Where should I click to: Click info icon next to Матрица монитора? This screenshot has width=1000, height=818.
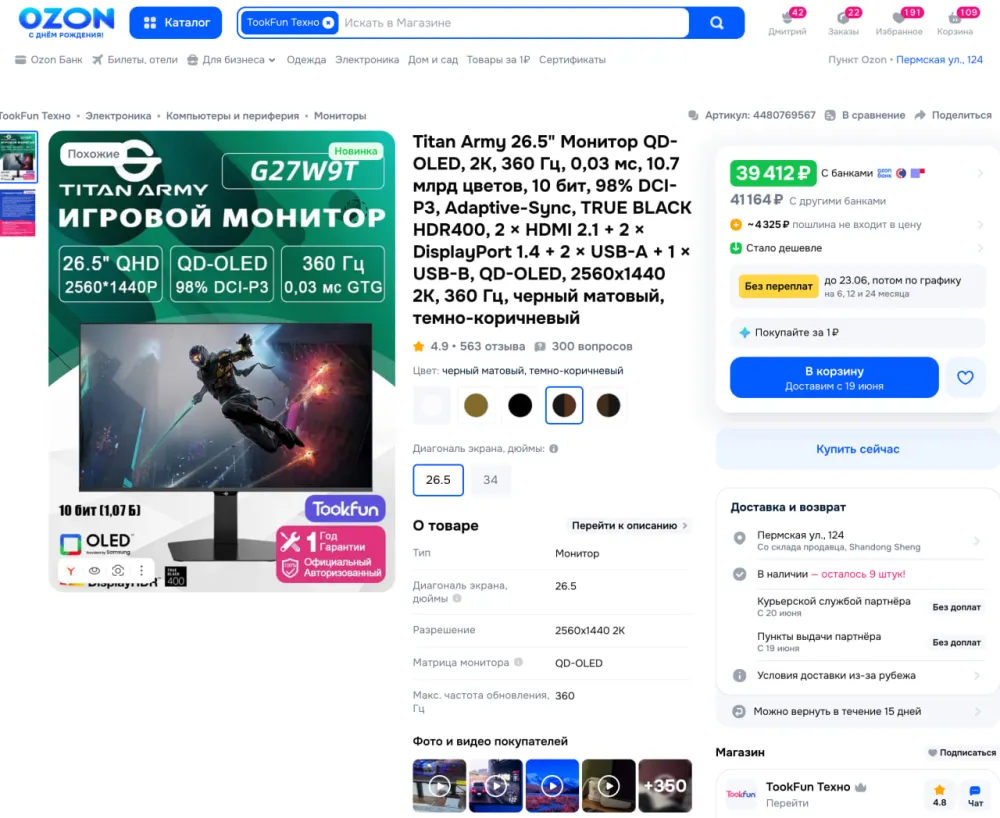point(518,662)
